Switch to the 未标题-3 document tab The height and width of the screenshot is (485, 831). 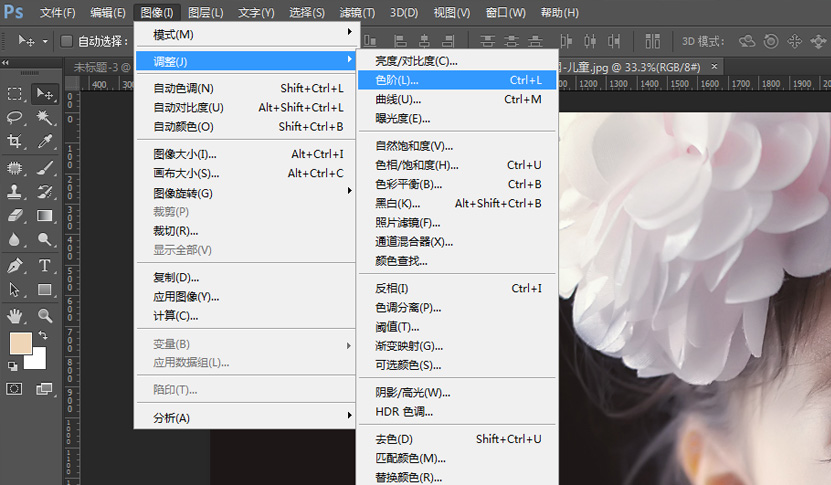100,67
